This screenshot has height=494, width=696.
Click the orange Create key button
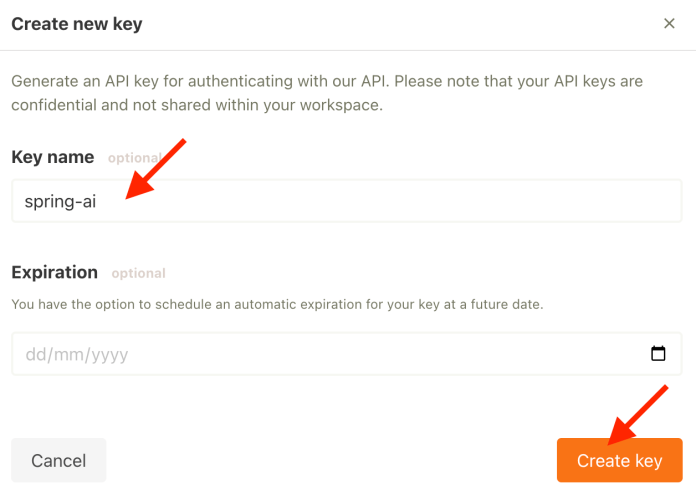coord(619,460)
